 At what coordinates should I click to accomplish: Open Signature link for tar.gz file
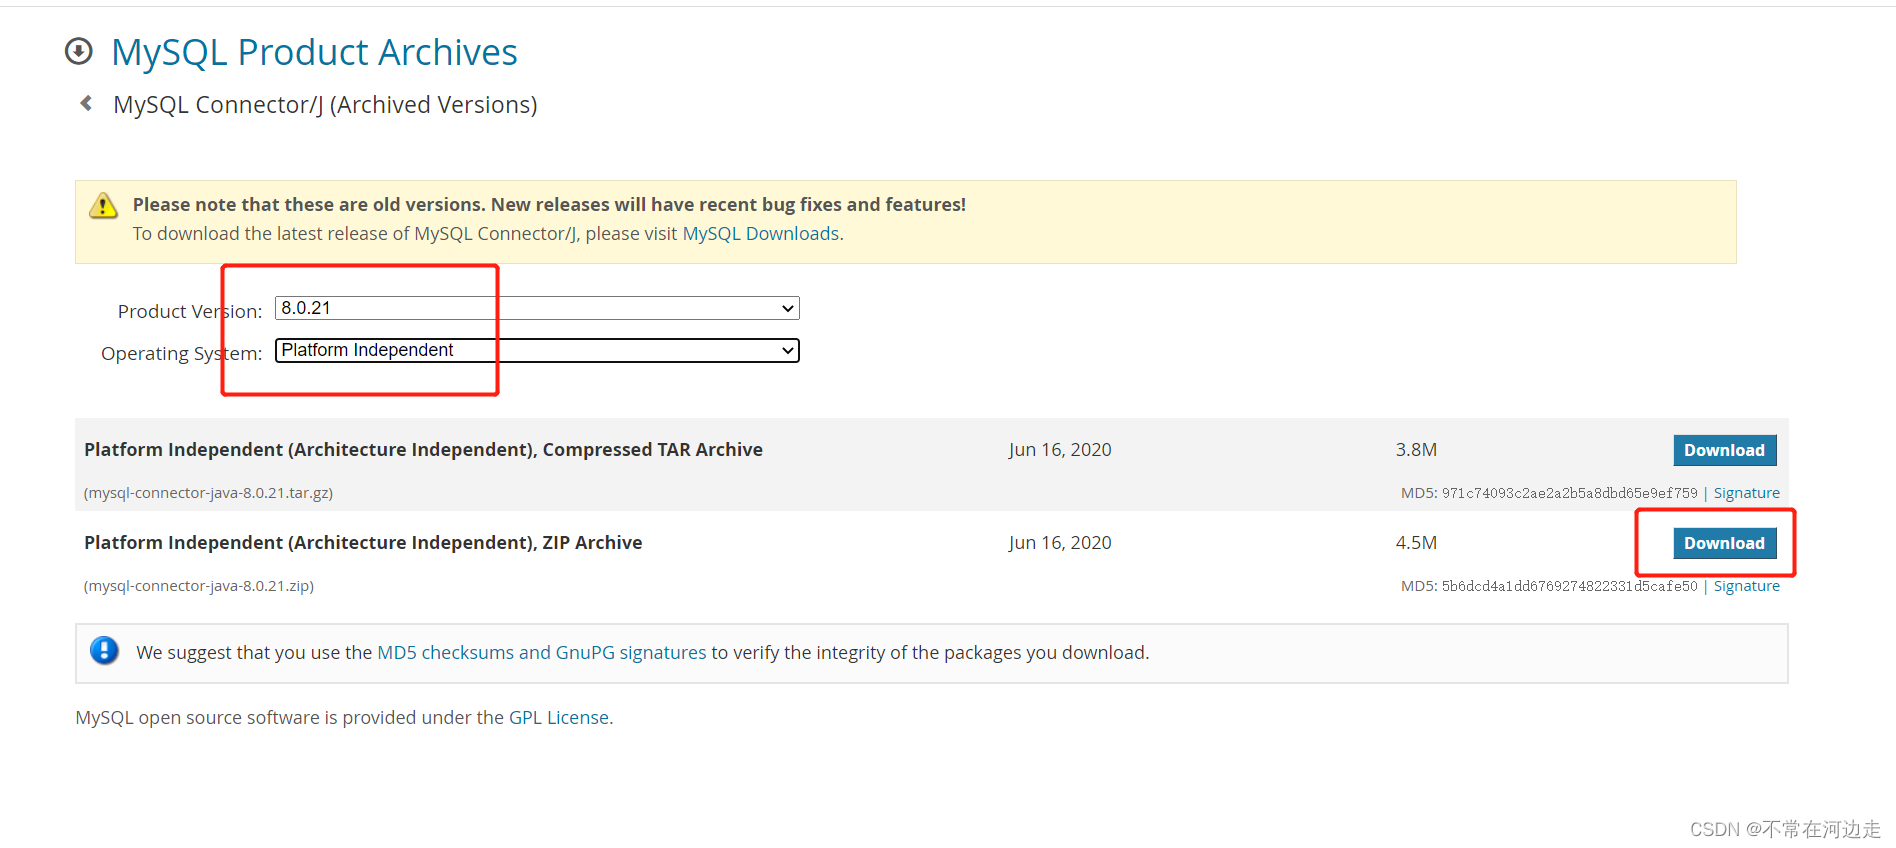[1747, 493]
